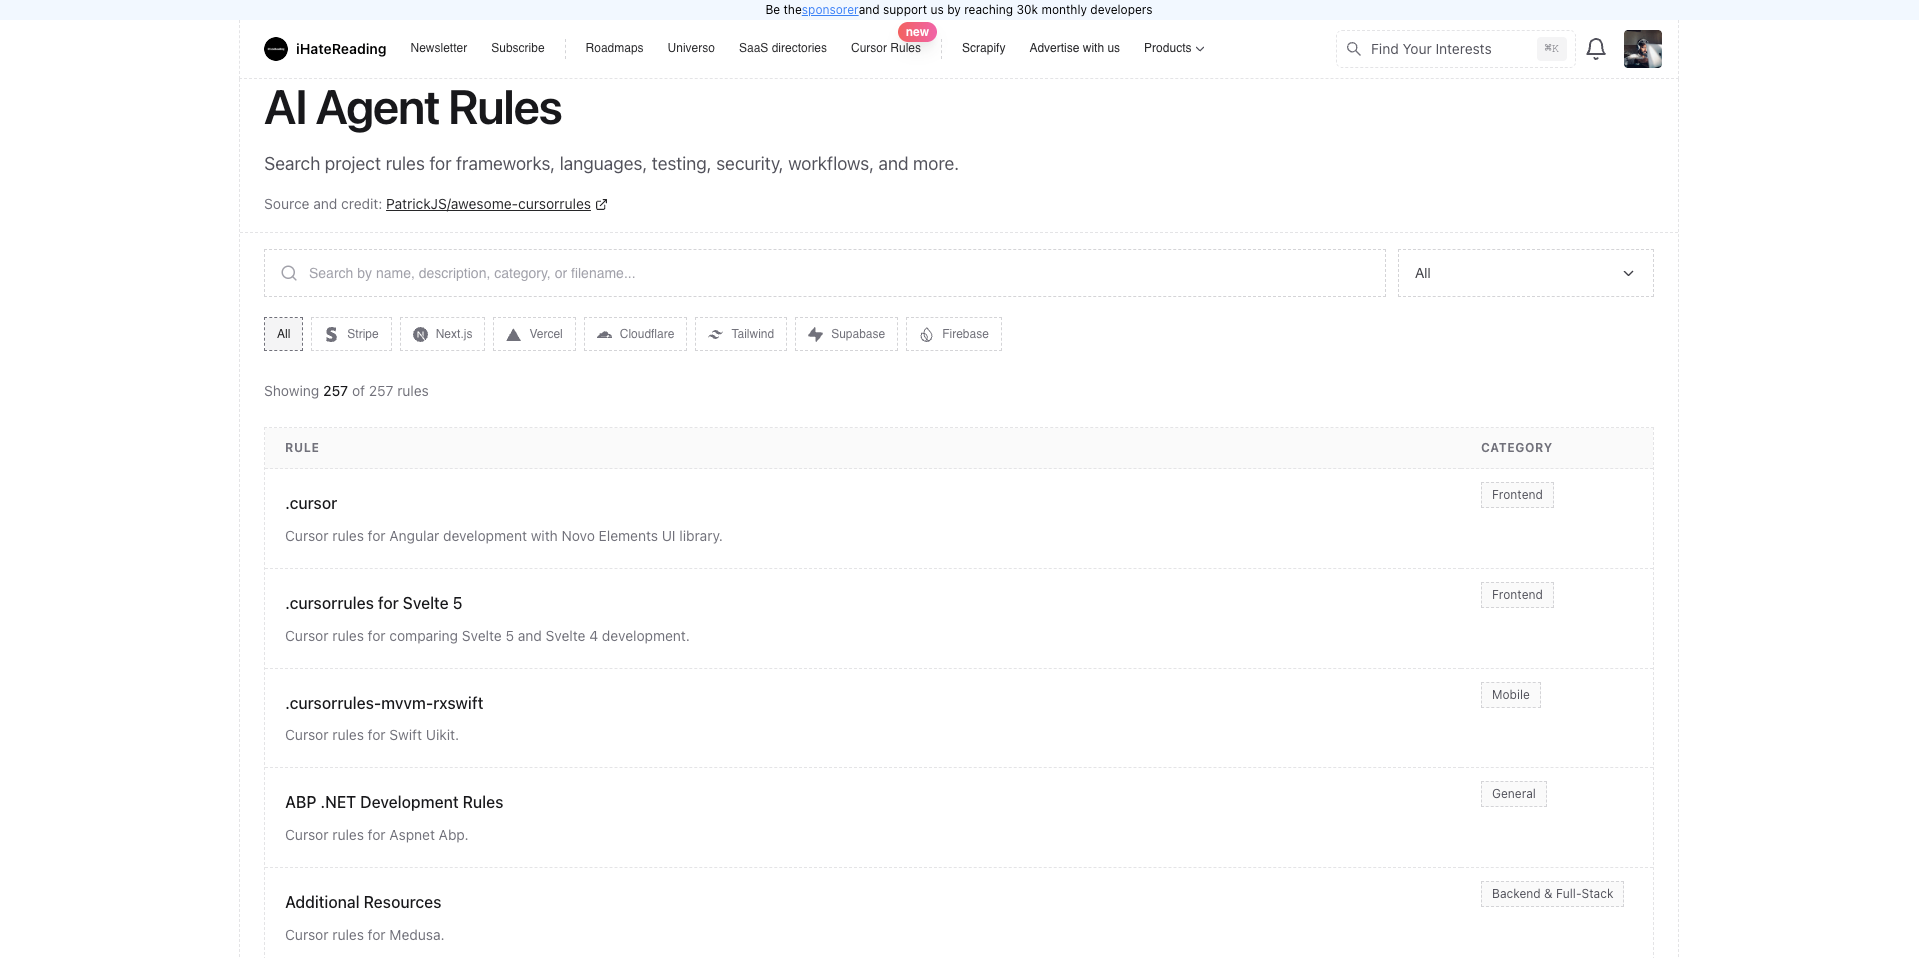Image resolution: width=1919 pixels, height=958 pixels.
Task: Click the Frontend tag on the .cursor row
Action: (x=1517, y=495)
